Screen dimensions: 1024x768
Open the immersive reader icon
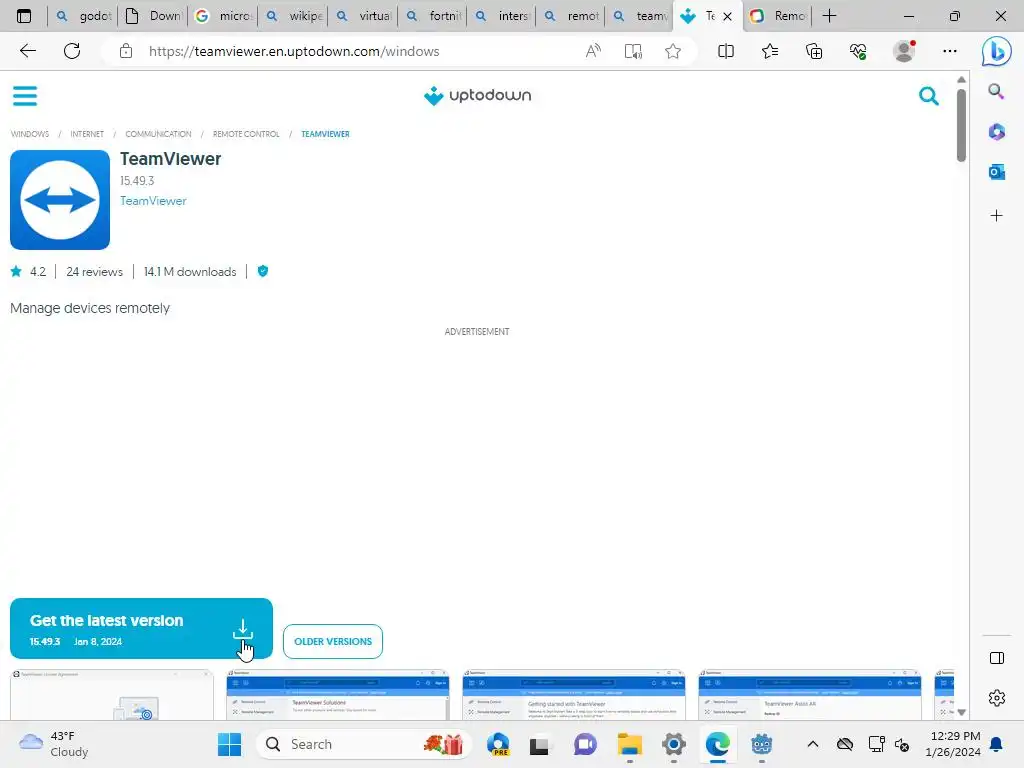(633, 51)
